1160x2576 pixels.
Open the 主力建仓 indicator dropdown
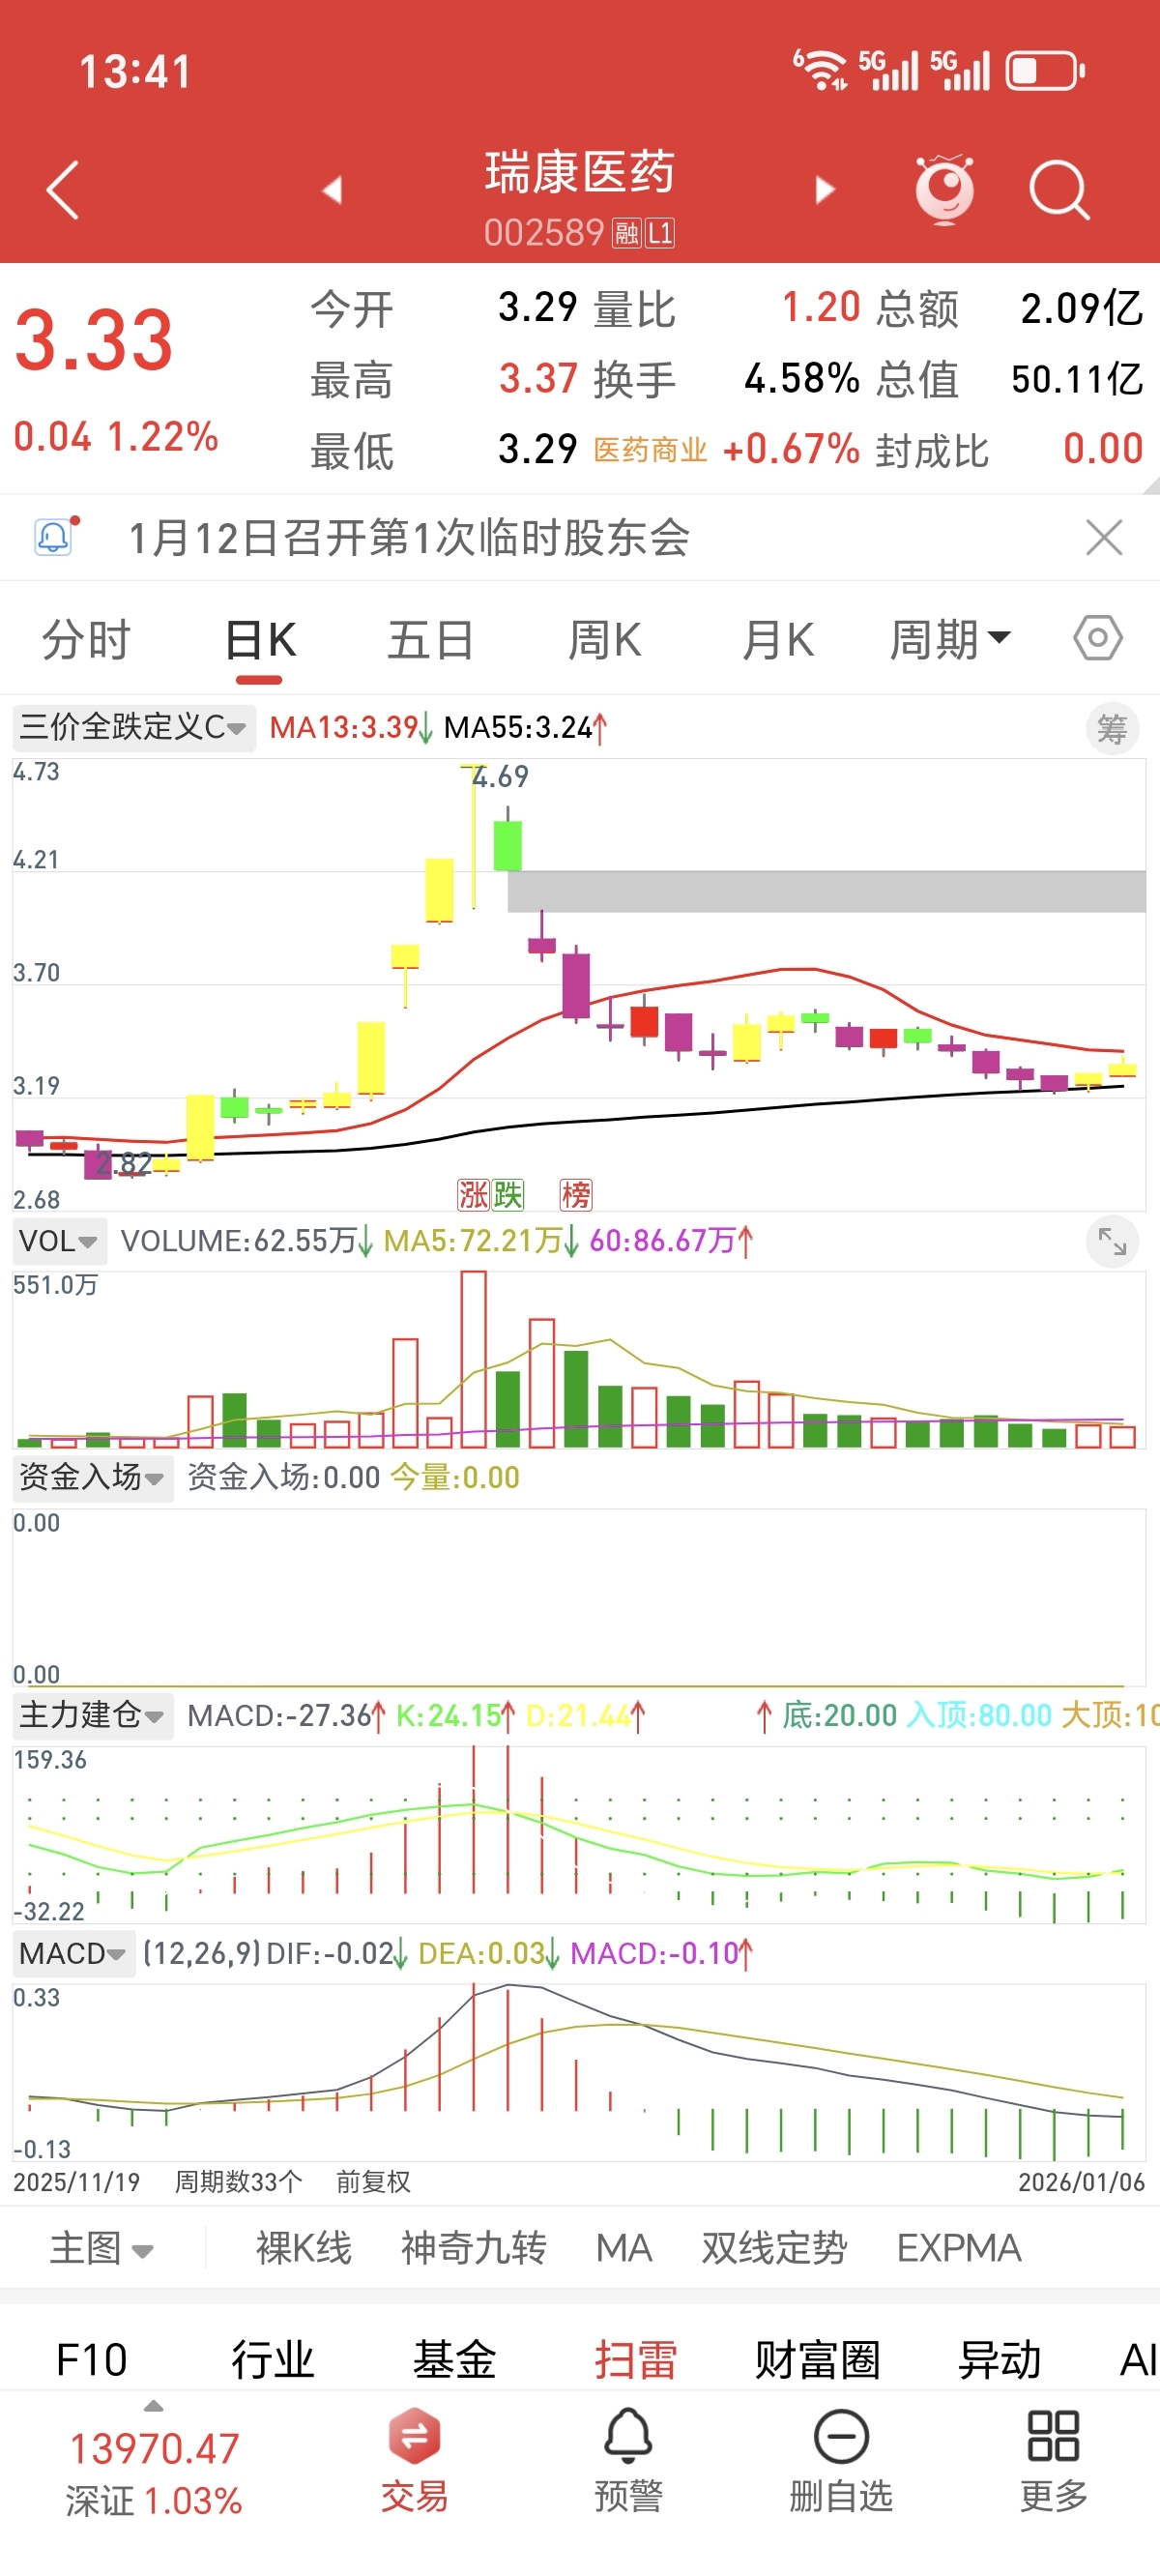point(92,1715)
